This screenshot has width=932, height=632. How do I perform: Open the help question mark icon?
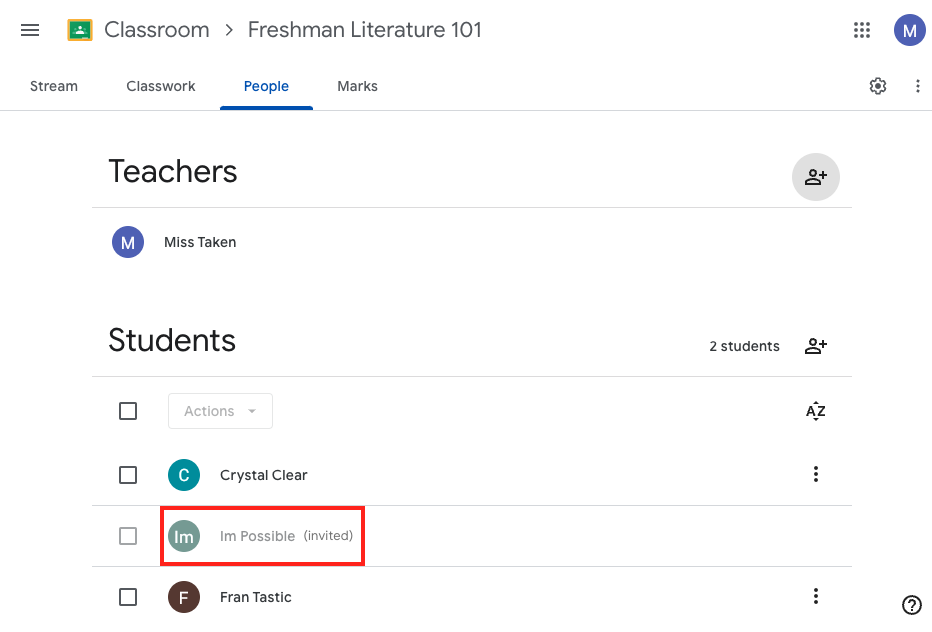click(x=912, y=605)
